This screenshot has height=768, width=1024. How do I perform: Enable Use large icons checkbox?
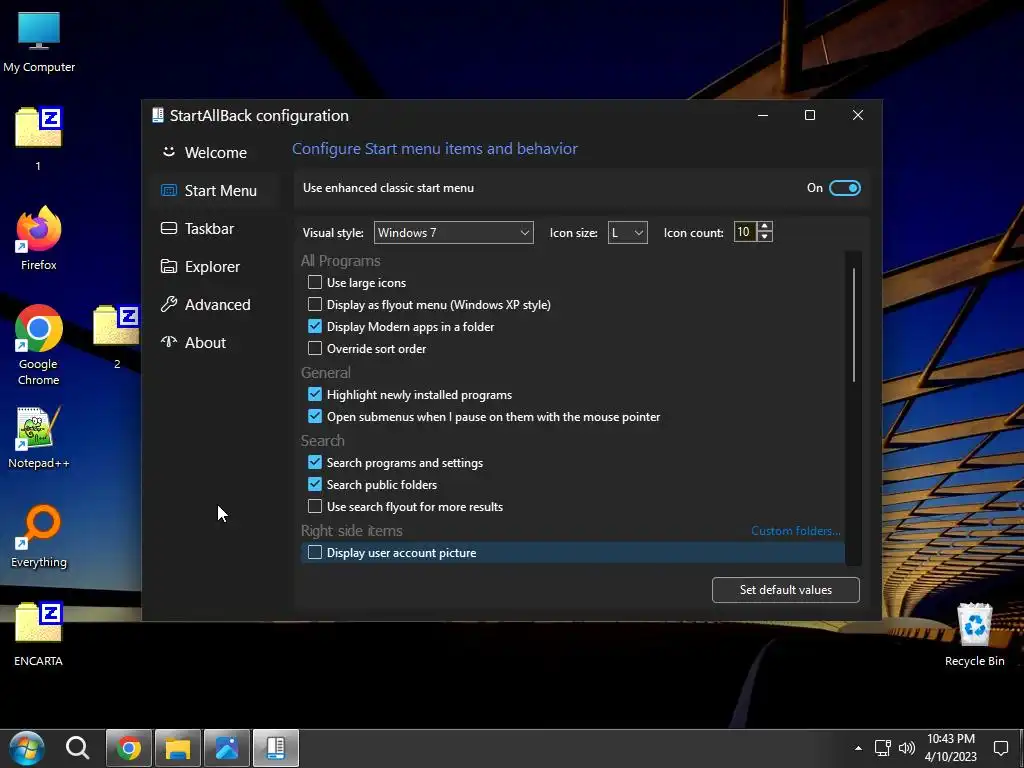(315, 282)
